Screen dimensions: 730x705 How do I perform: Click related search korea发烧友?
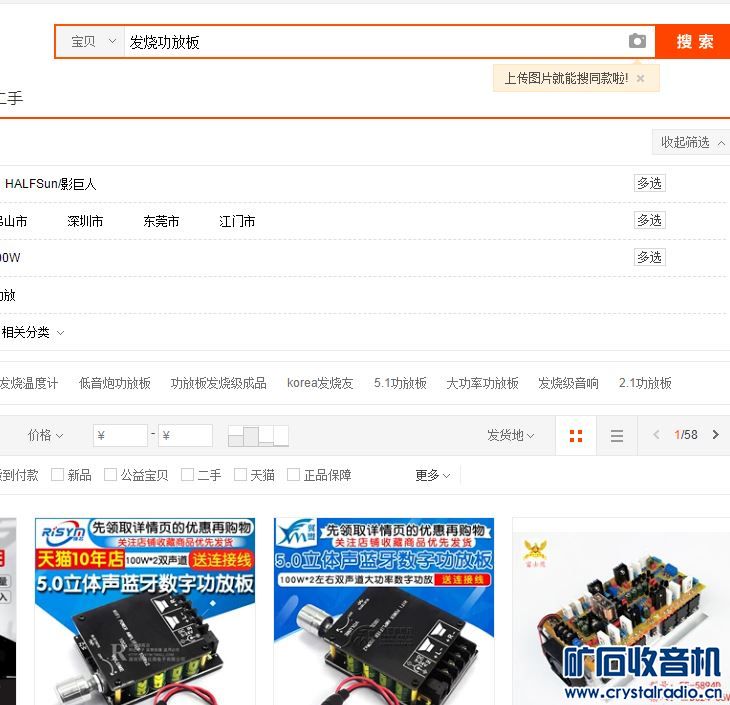pyautogui.click(x=320, y=383)
